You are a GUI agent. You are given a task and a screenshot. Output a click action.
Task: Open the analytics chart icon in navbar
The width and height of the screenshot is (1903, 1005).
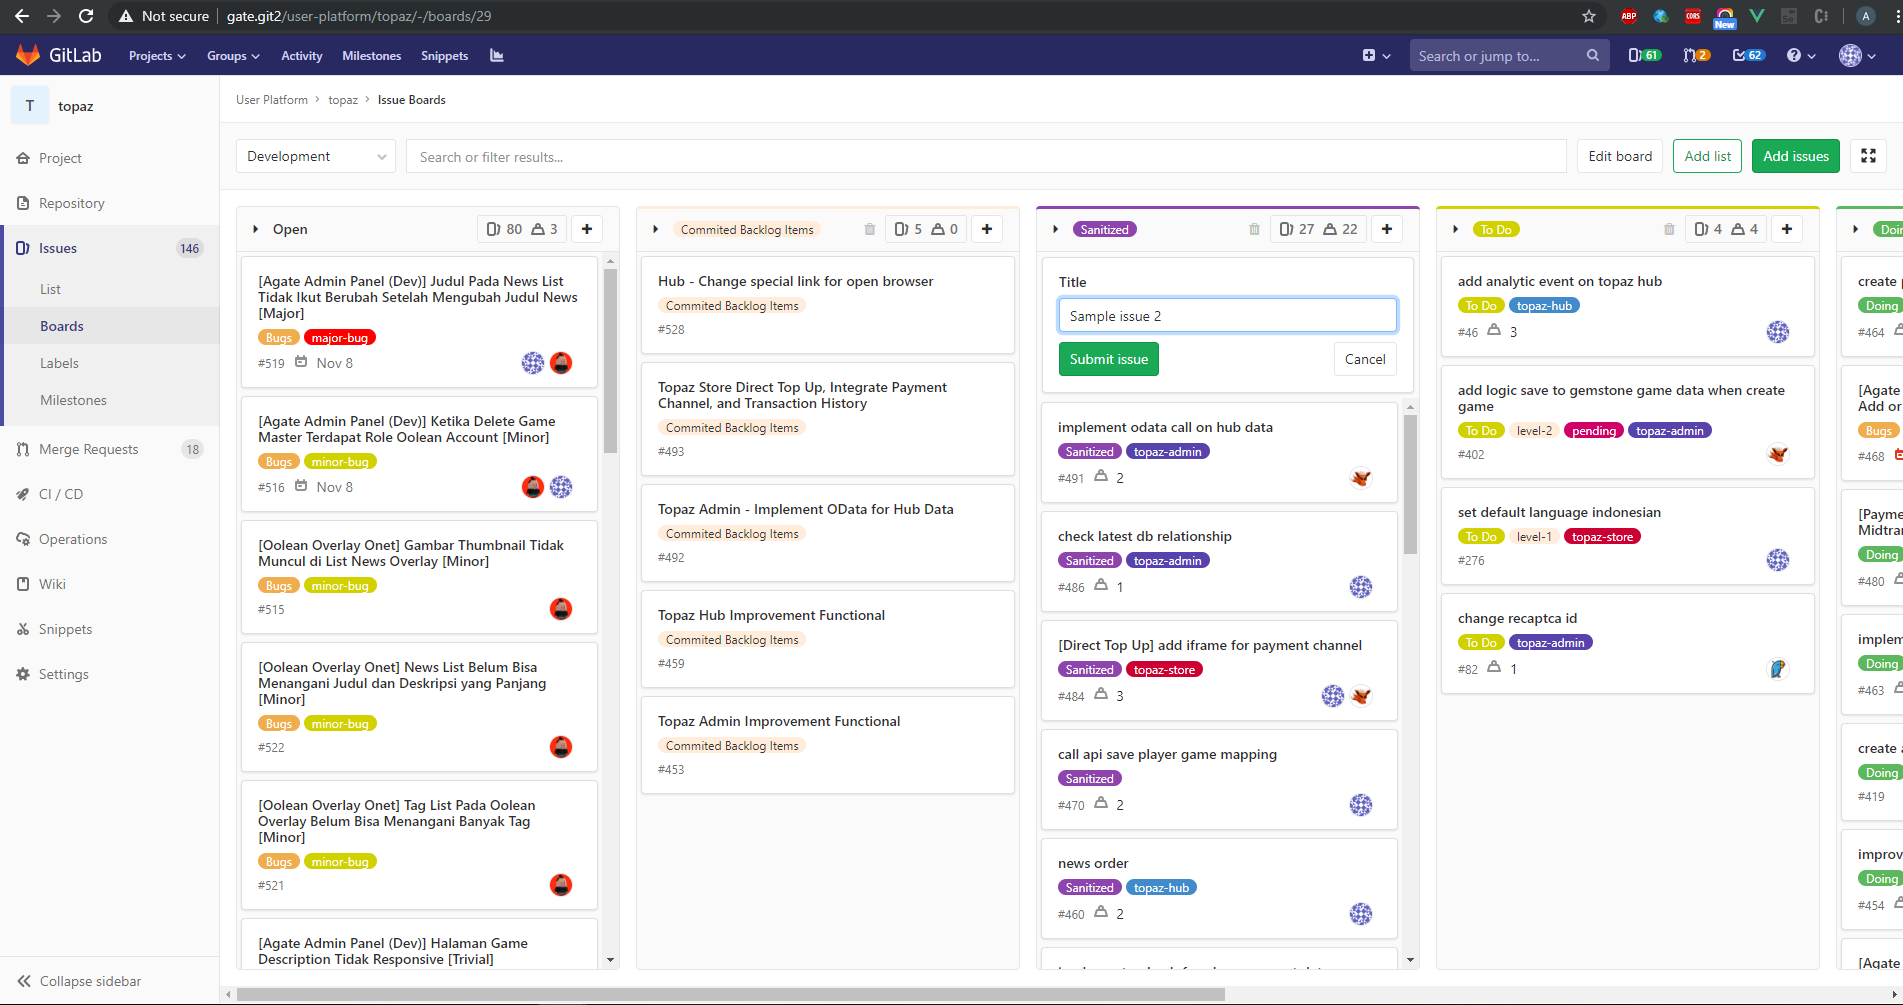click(497, 56)
